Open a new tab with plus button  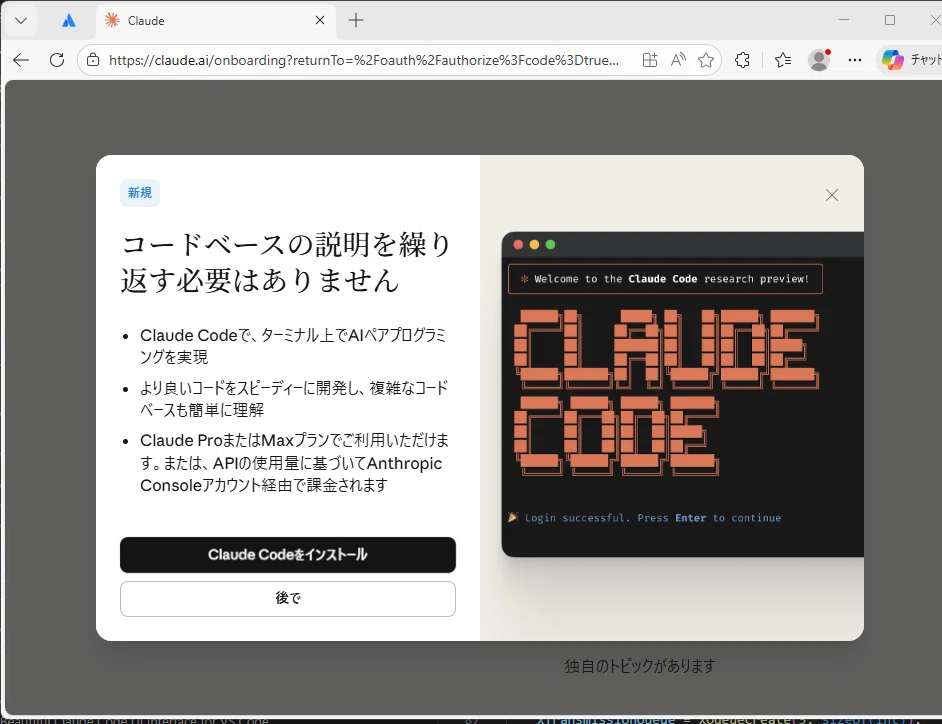coord(356,20)
